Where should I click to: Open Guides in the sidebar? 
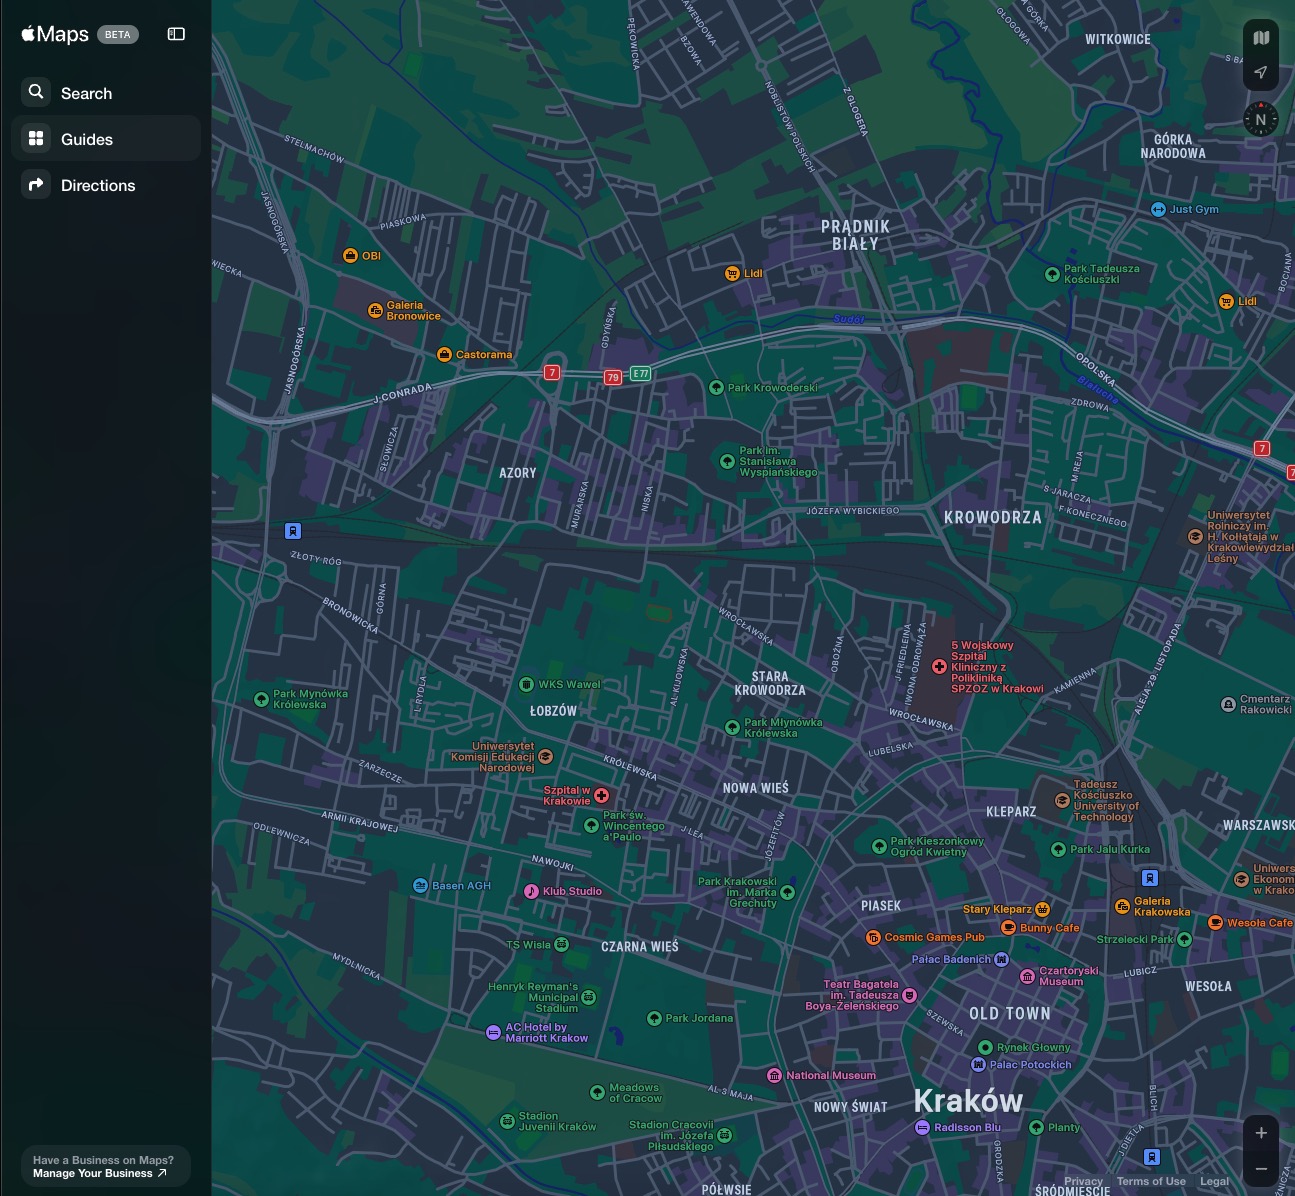106,139
